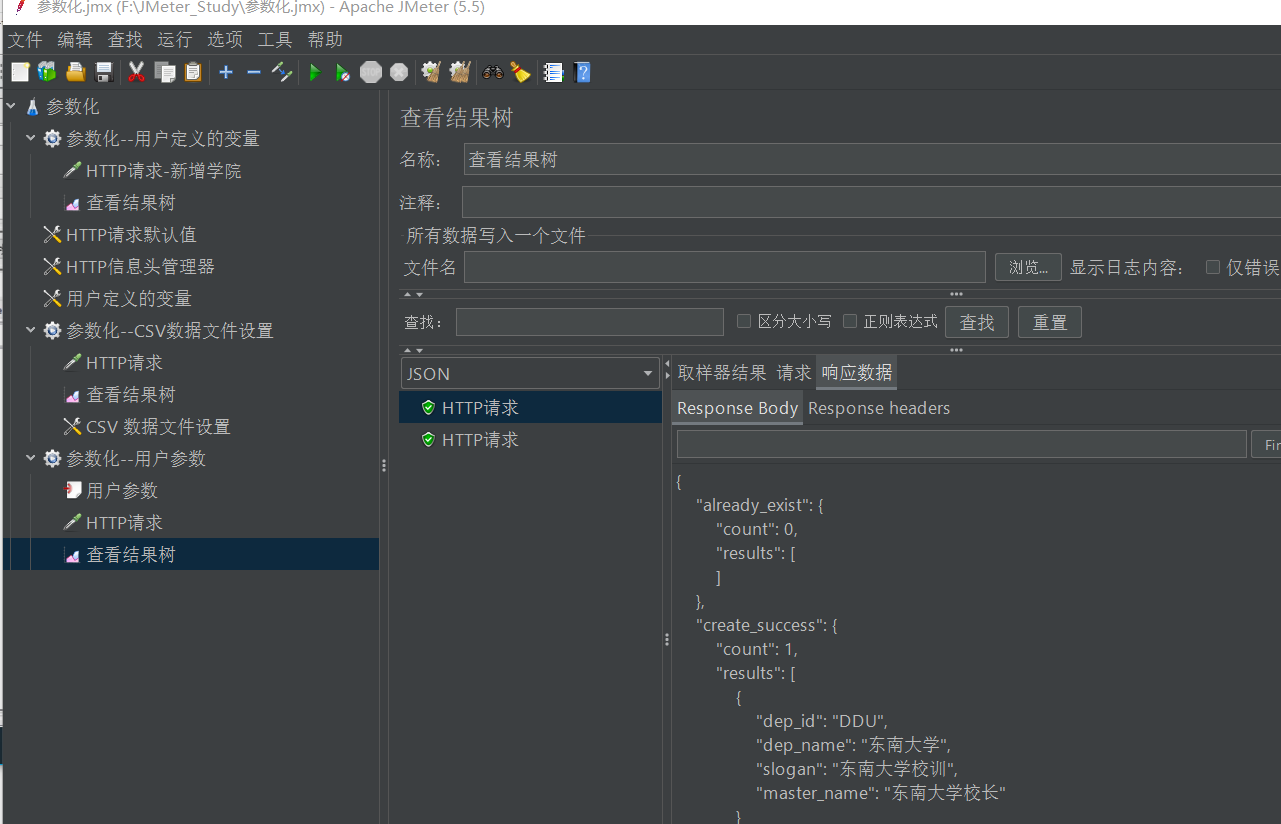Image resolution: width=1281 pixels, height=824 pixels.
Task: Open the Function Helper list icon
Action: 552,72
